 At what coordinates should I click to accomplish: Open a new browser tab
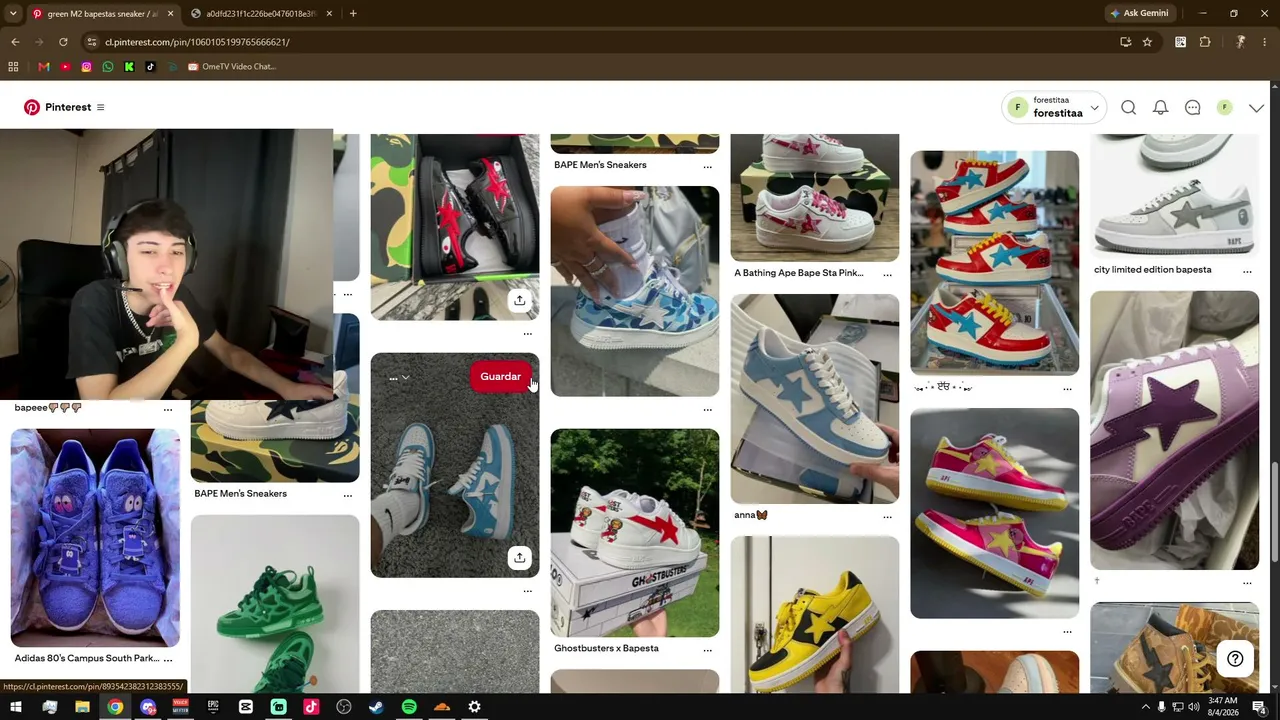[353, 14]
